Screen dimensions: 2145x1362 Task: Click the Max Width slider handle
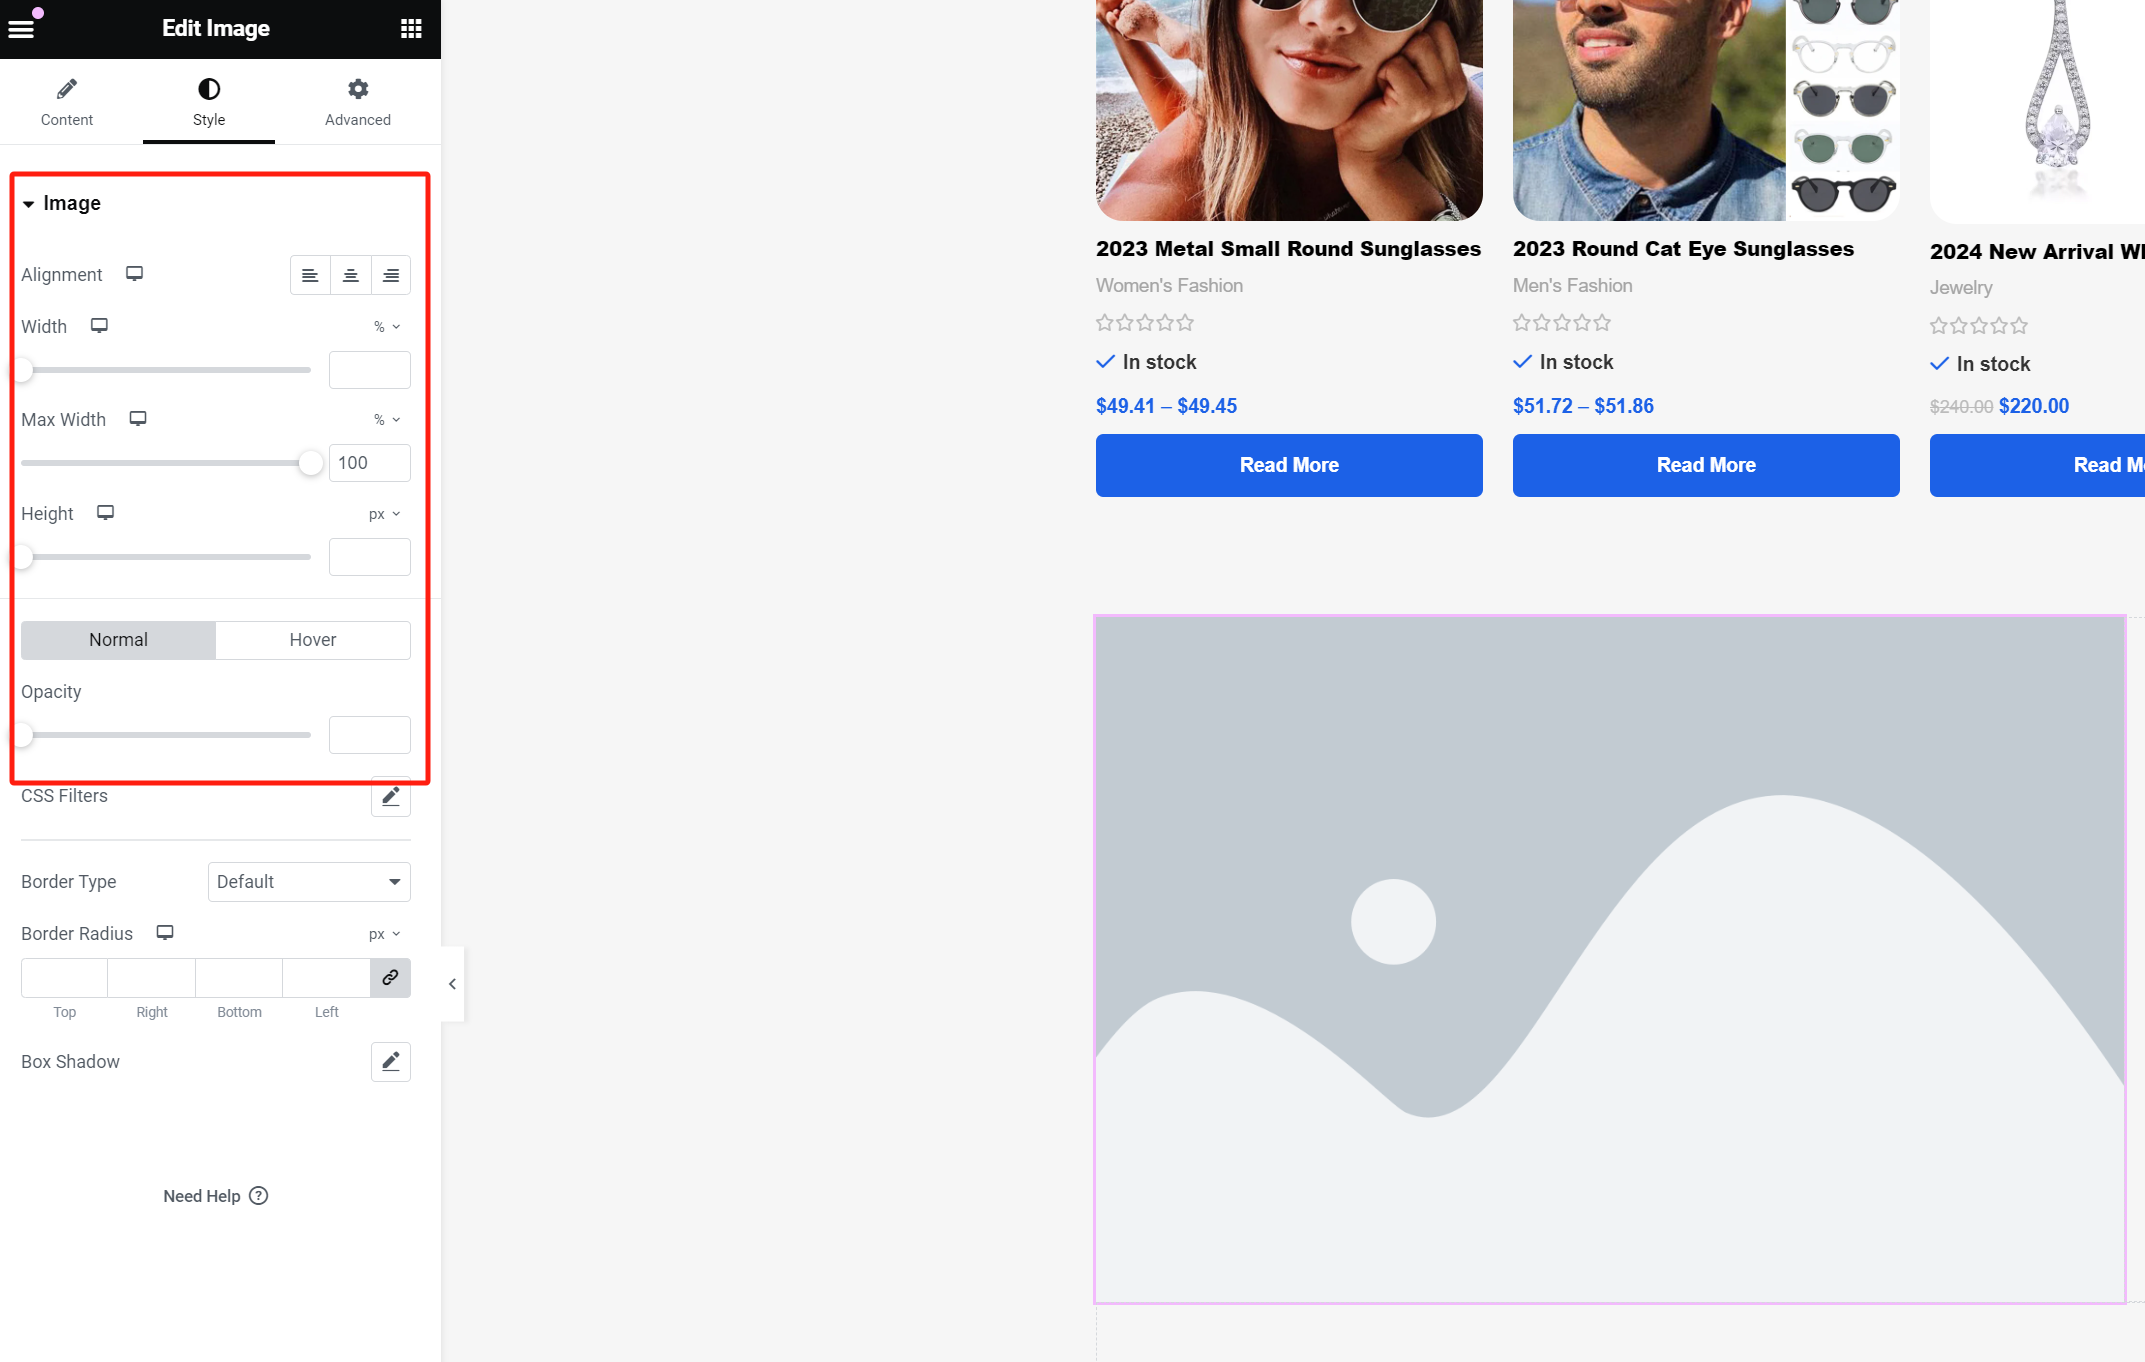point(311,463)
